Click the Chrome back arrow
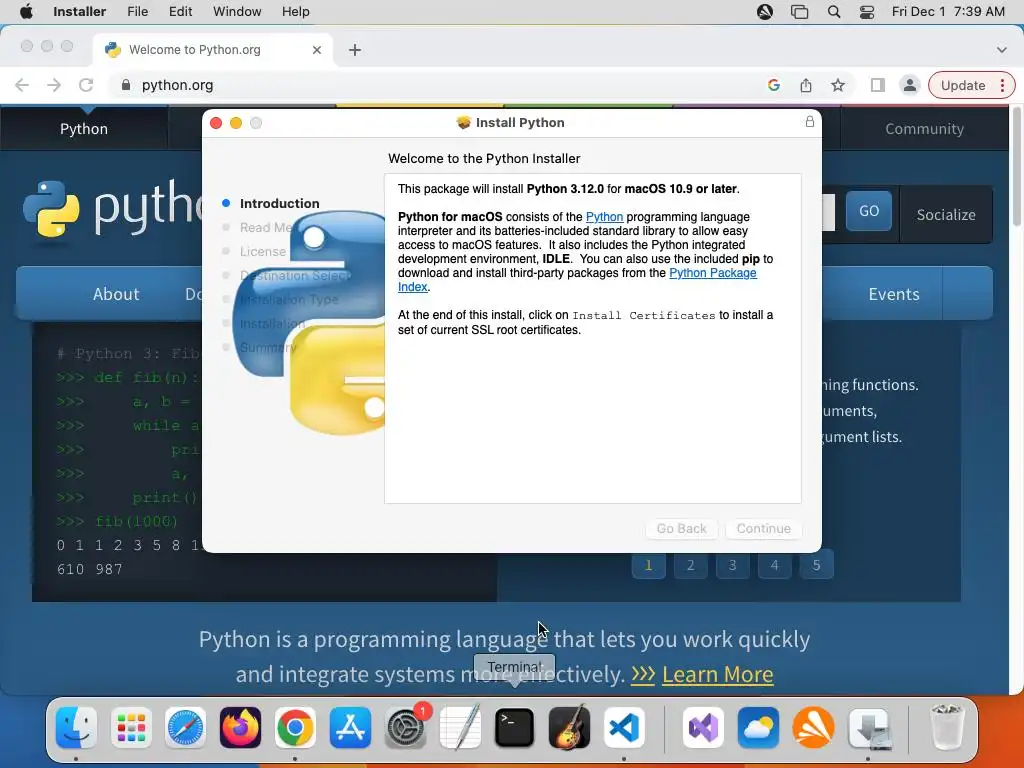 coord(22,85)
